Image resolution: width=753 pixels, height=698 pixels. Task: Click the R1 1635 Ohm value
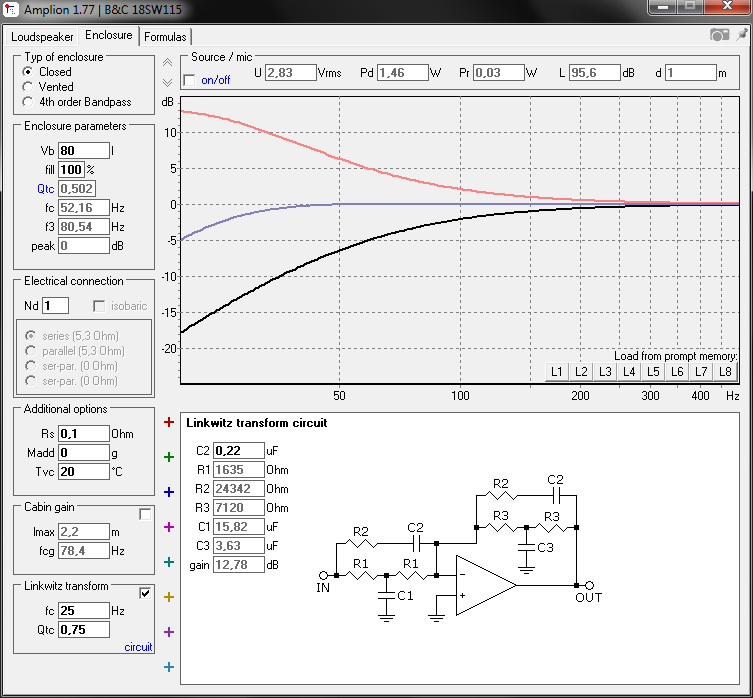[239, 469]
